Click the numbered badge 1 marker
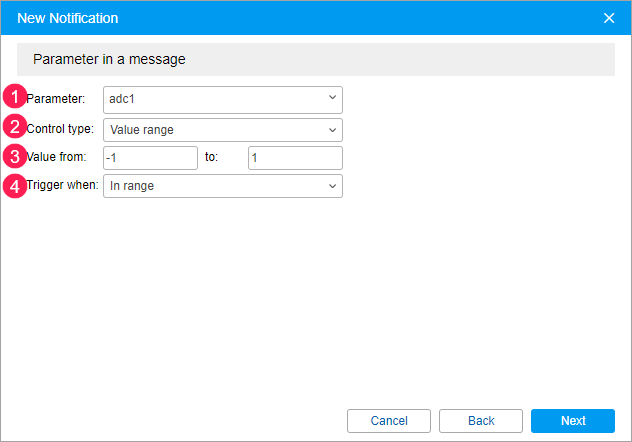Image resolution: width=632 pixels, height=442 pixels. point(13,98)
